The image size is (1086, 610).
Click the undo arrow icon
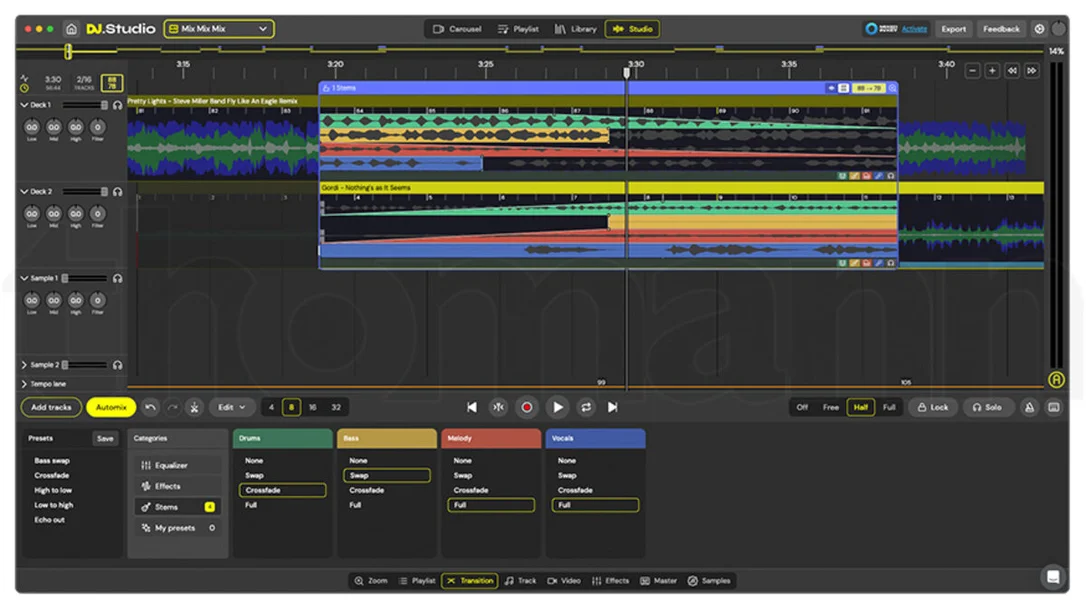pyautogui.click(x=150, y=408)
